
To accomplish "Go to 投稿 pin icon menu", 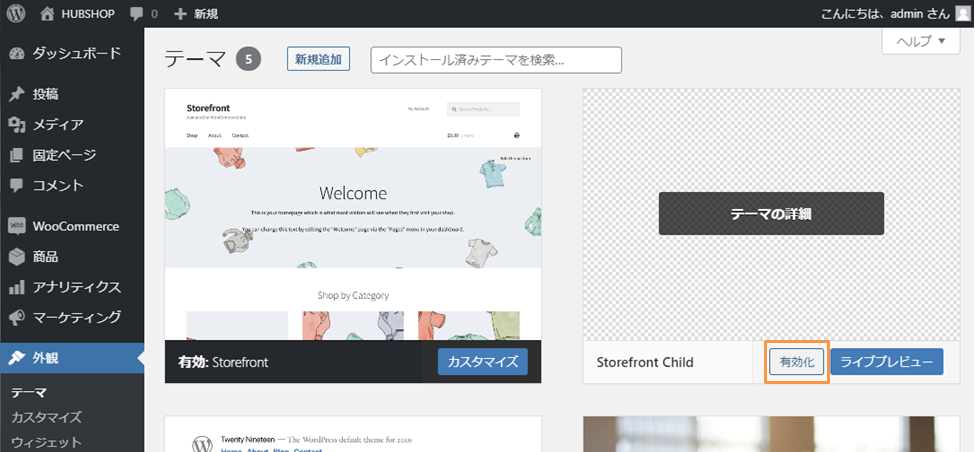I will [x=16, y=94].
